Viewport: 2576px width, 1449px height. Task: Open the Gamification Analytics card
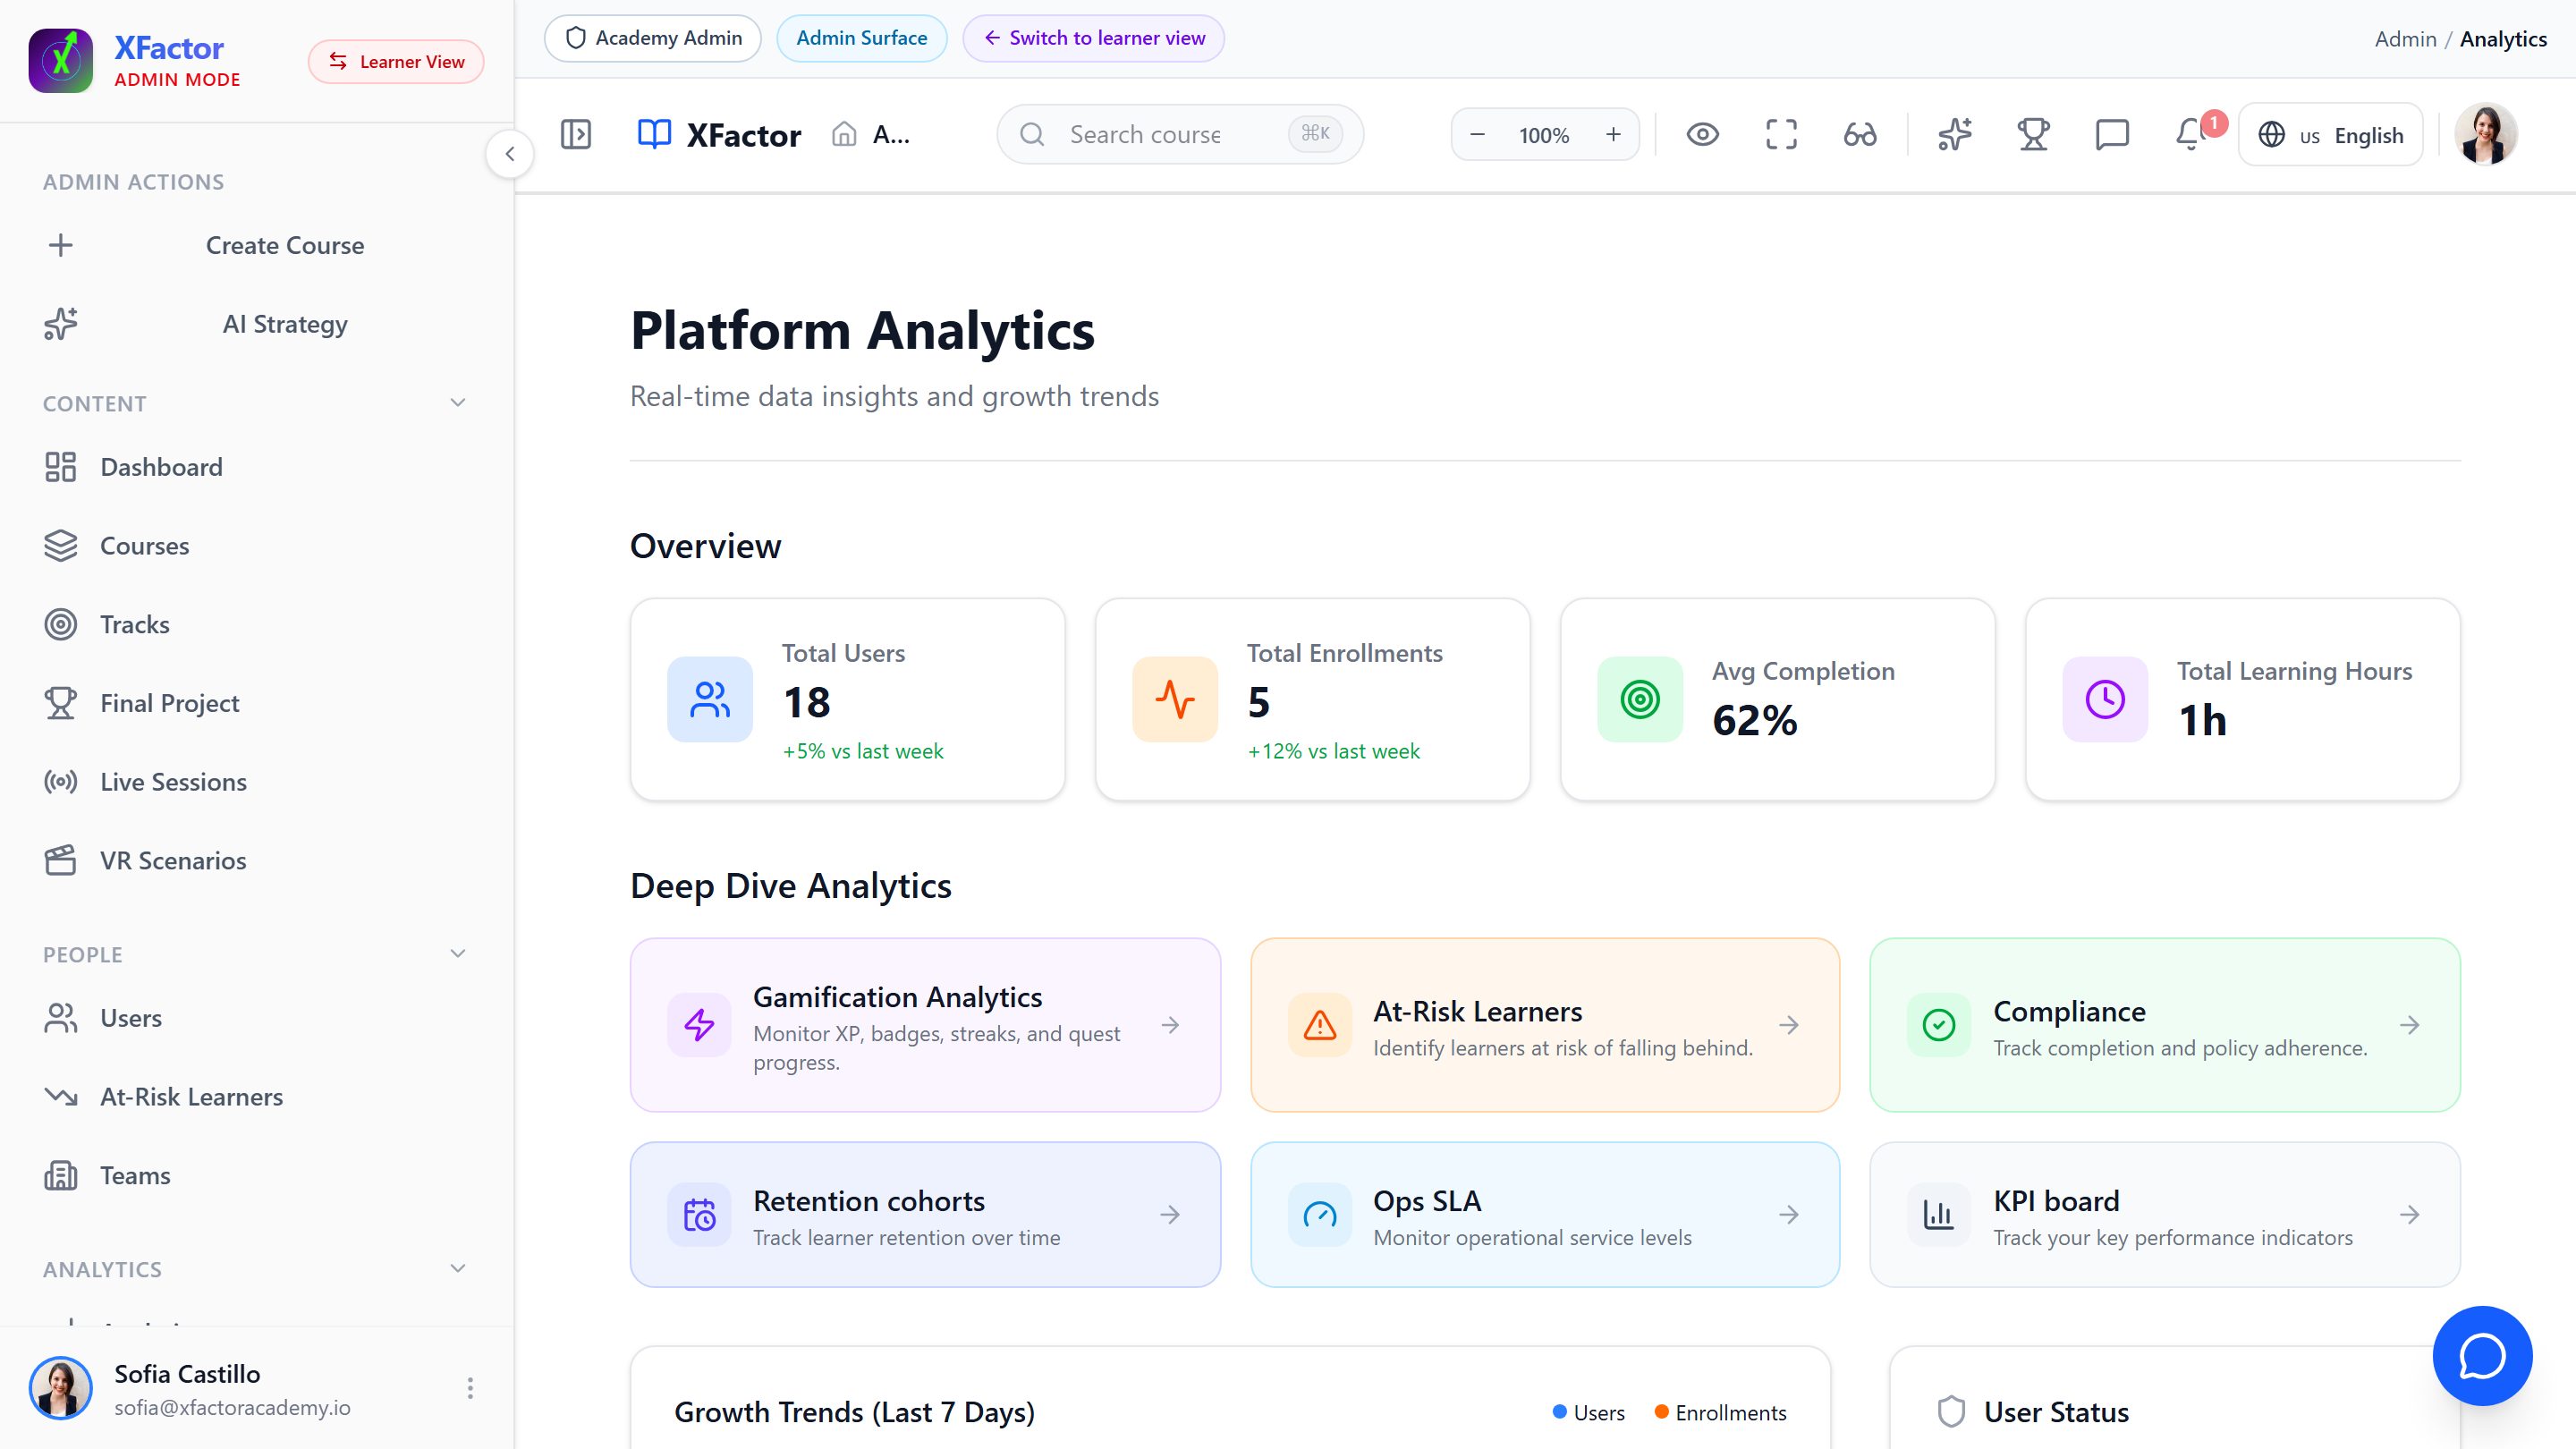(925, 1025)
